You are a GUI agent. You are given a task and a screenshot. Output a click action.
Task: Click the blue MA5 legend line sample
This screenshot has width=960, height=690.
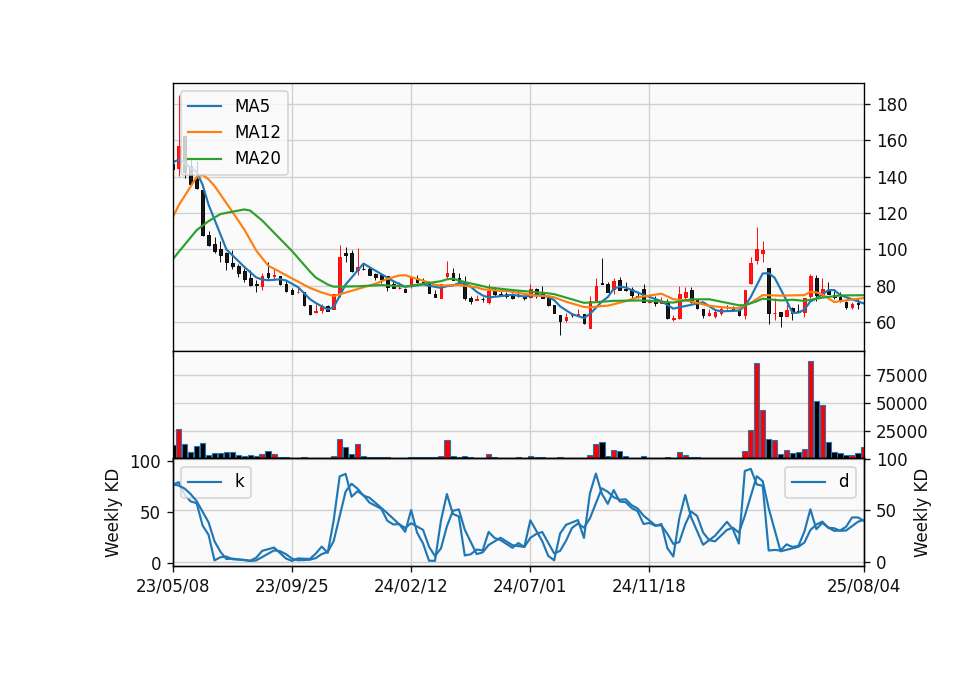pyautogui.click(x=204, y=106)
